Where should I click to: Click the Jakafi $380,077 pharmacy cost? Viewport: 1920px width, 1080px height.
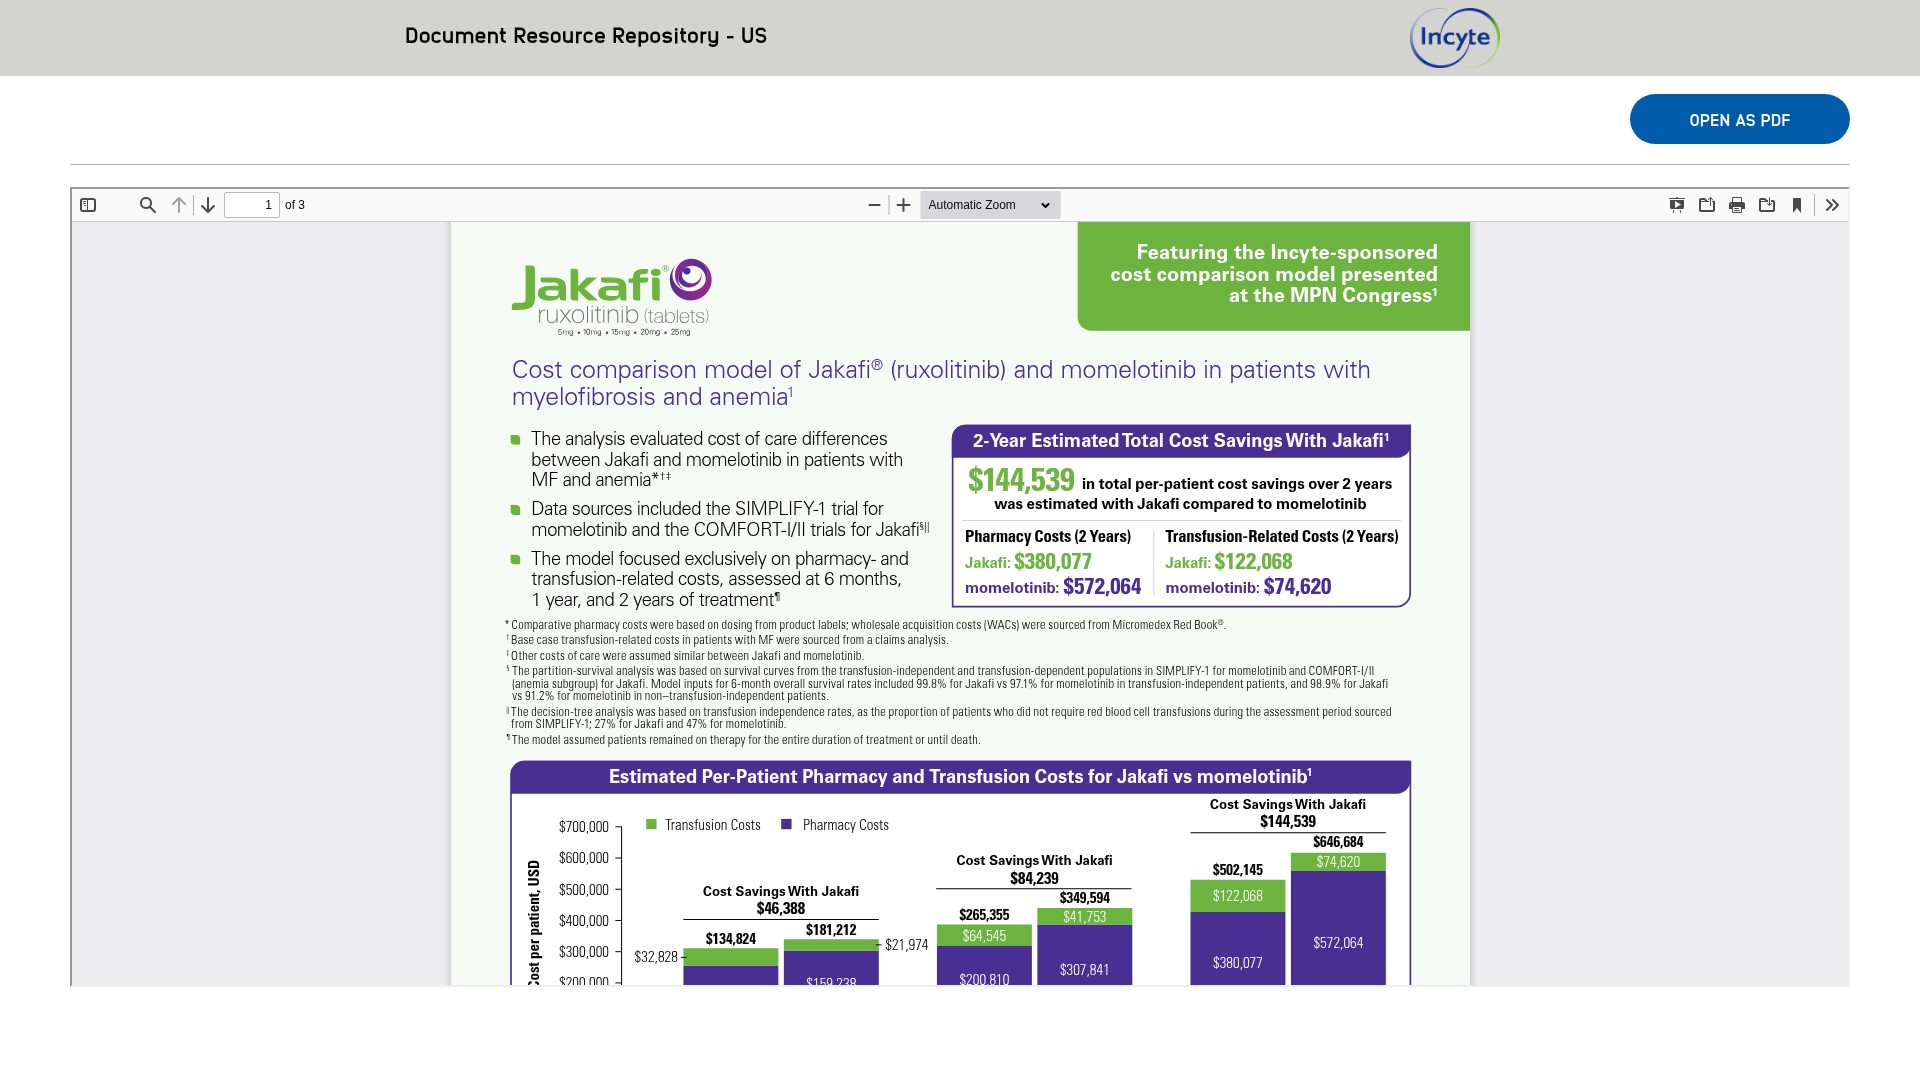coord(1028,562)
